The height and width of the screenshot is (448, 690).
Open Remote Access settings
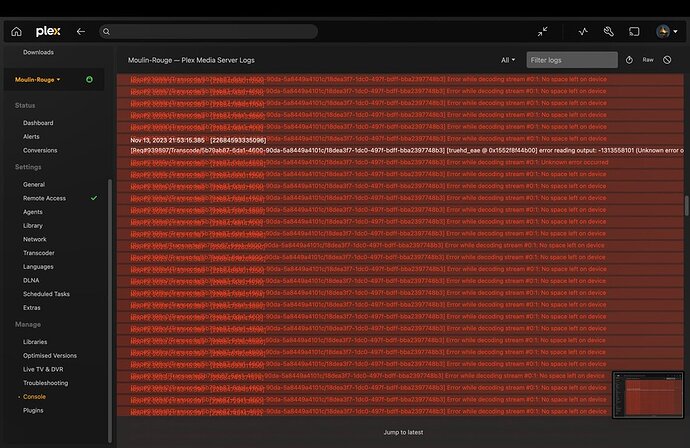coord(44,198)
